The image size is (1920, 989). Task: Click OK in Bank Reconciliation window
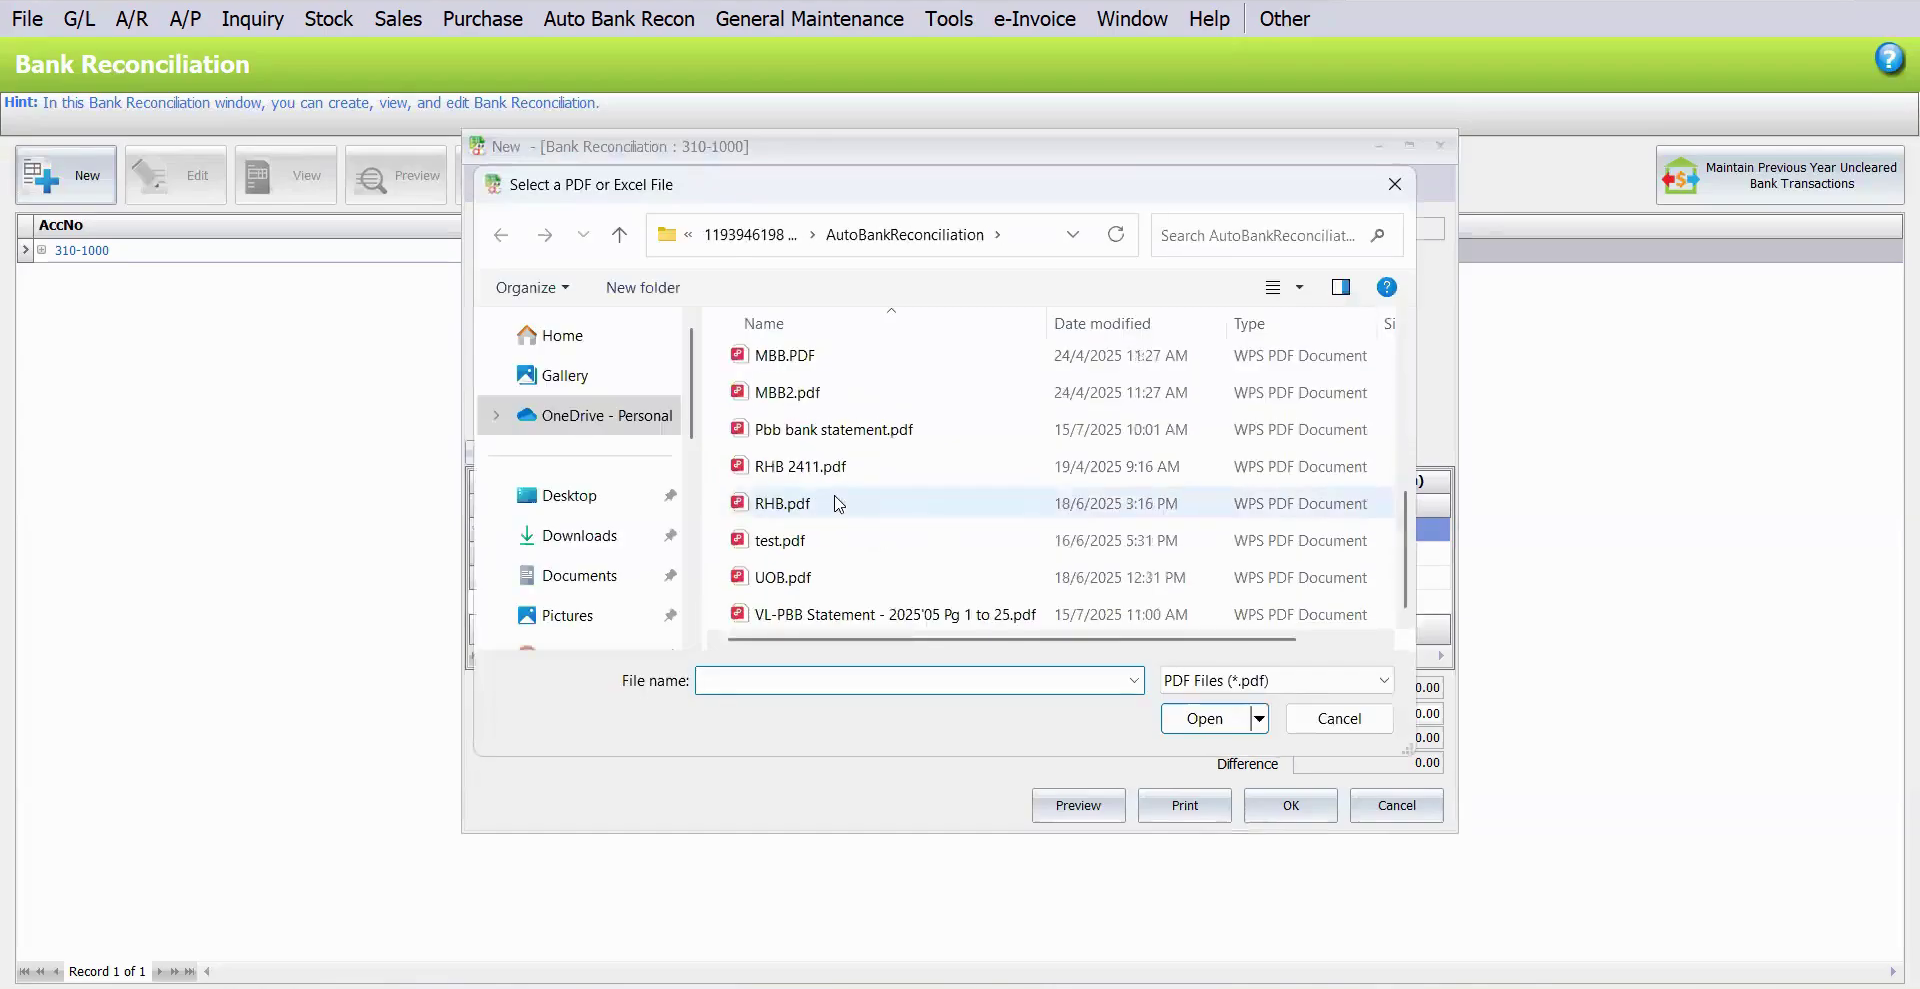[x=1290, y=805]
